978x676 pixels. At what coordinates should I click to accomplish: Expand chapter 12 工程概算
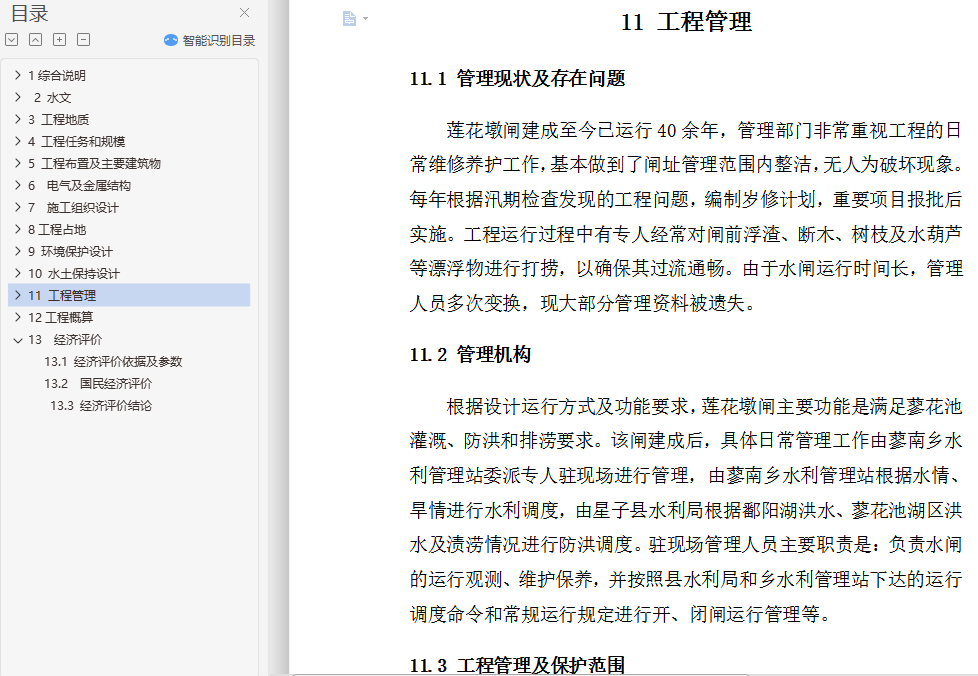coord(17,317)
